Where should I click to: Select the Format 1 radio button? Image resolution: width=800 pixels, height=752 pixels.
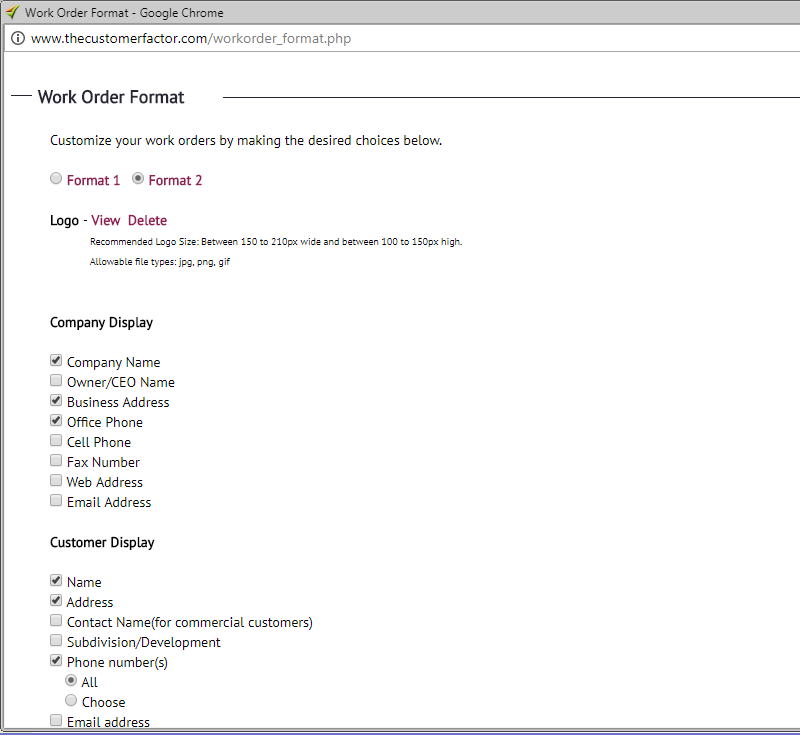(56, 179)
